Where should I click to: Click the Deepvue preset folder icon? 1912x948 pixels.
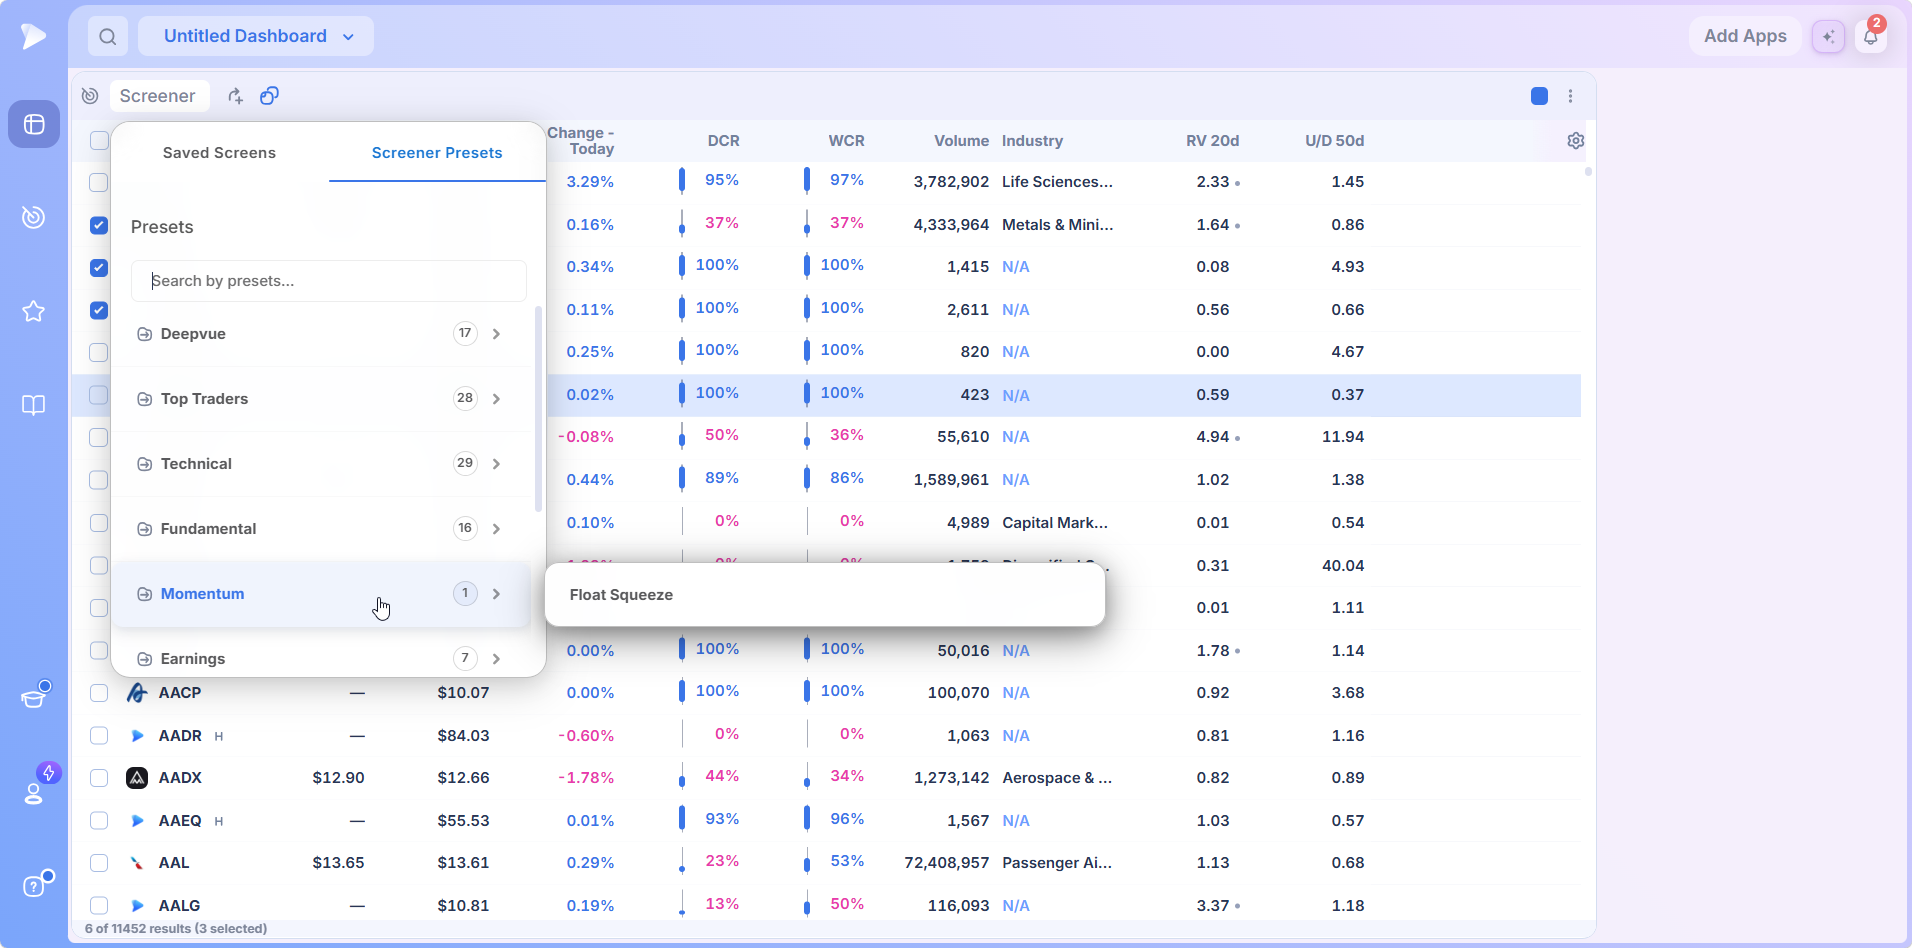(144, 334)
